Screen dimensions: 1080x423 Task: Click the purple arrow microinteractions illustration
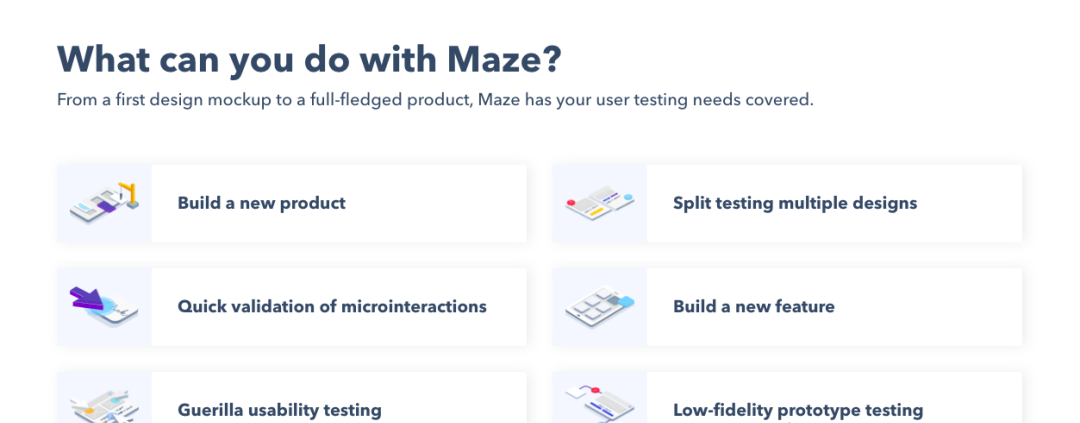click(104, 307)
